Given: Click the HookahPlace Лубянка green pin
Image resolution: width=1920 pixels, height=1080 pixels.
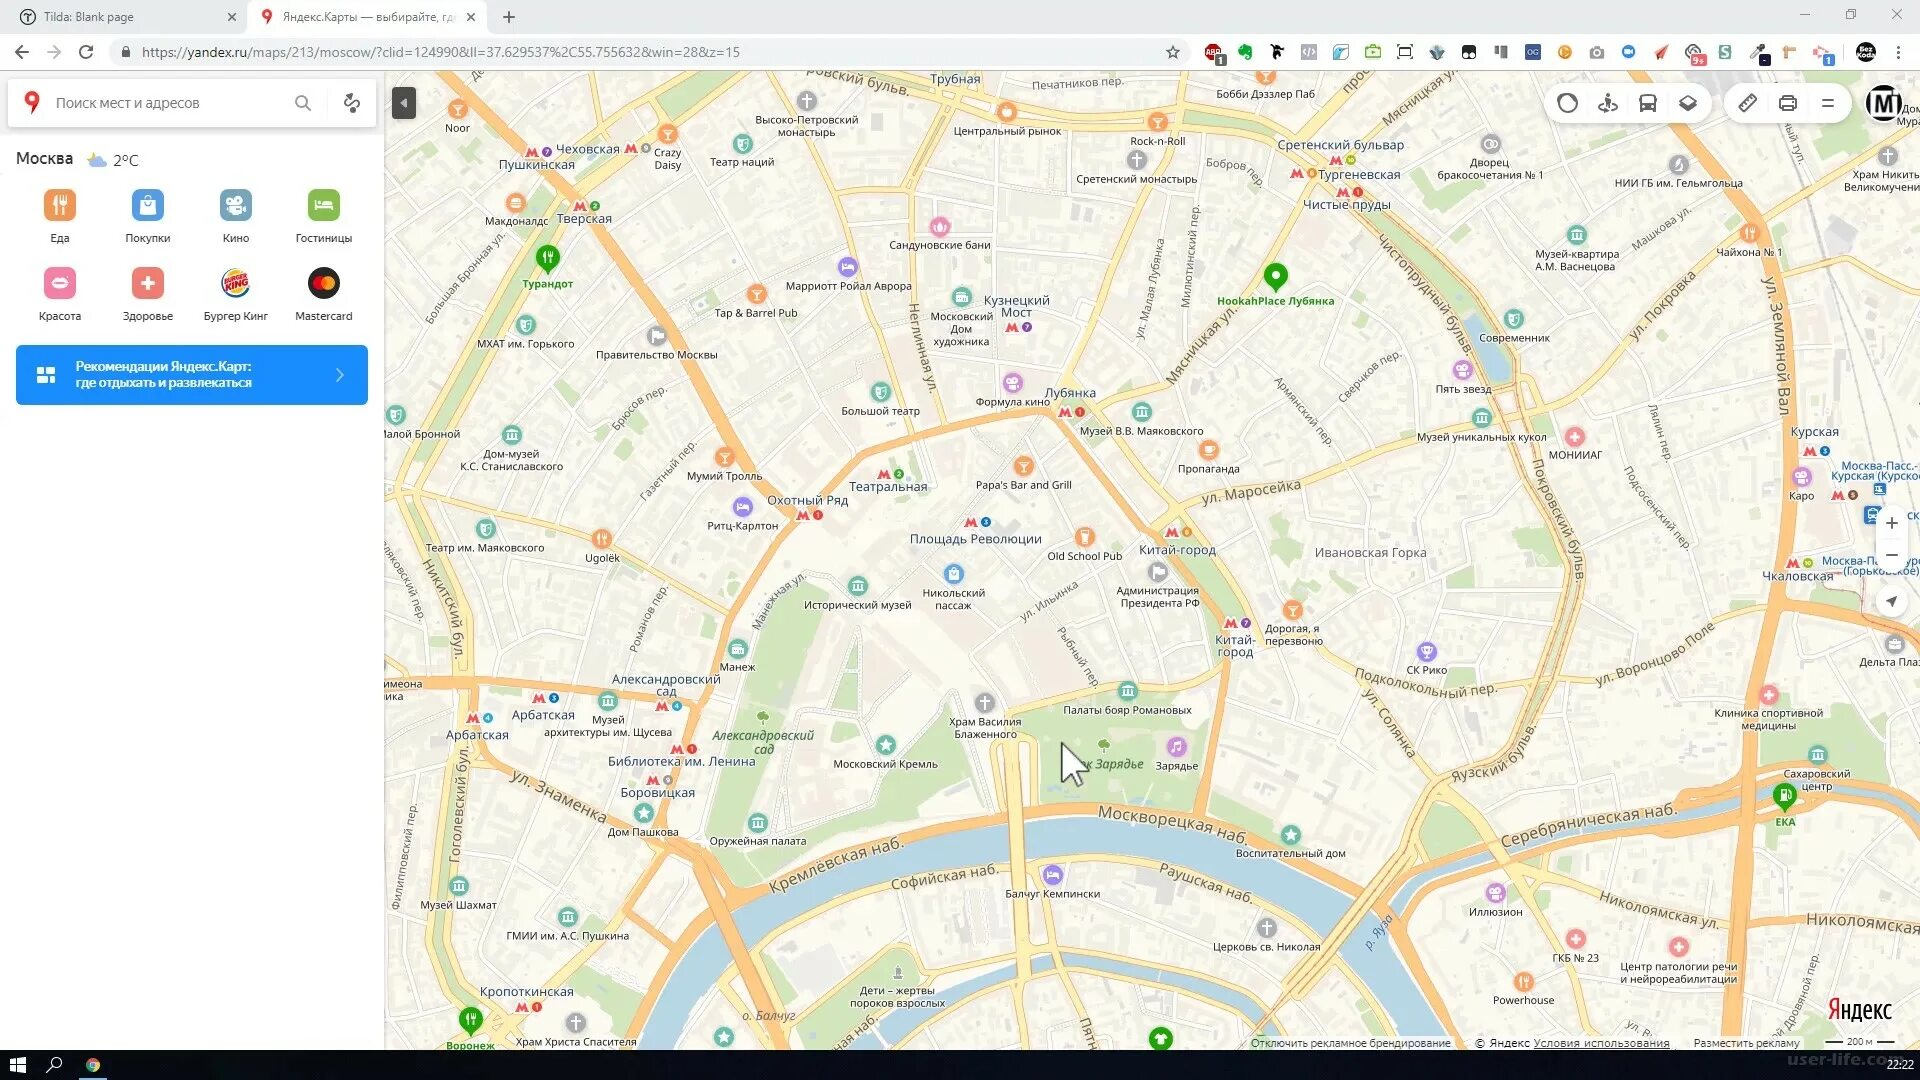Looking at the screenshot, I should 1275,277.
